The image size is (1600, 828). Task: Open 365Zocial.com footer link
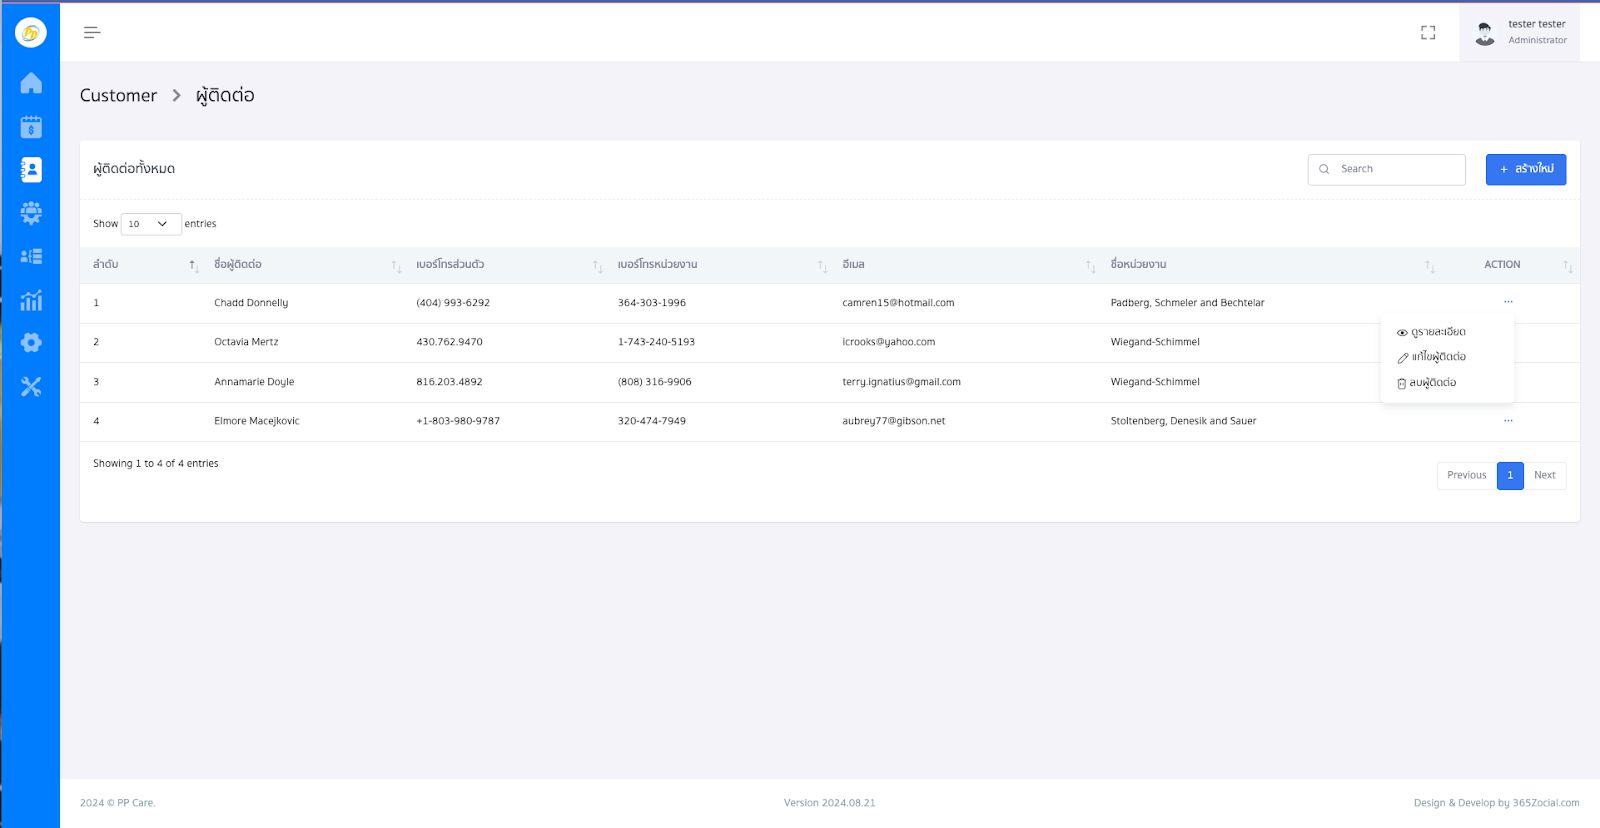pos(1546,803)
